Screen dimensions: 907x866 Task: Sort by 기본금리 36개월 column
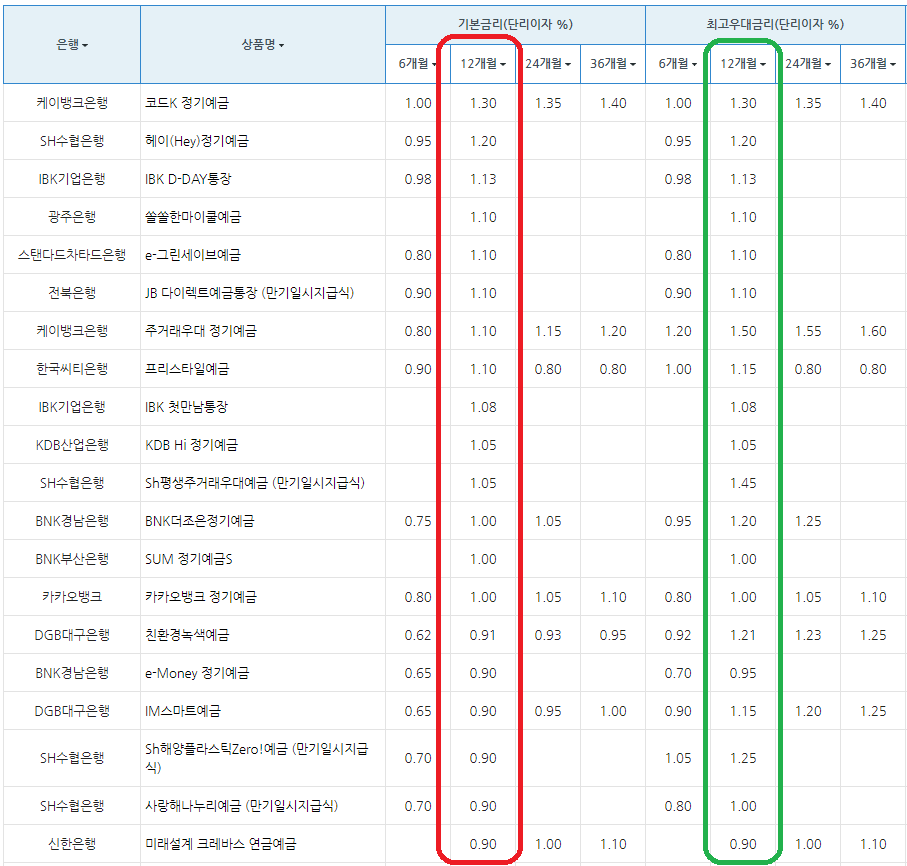[613, 64]
